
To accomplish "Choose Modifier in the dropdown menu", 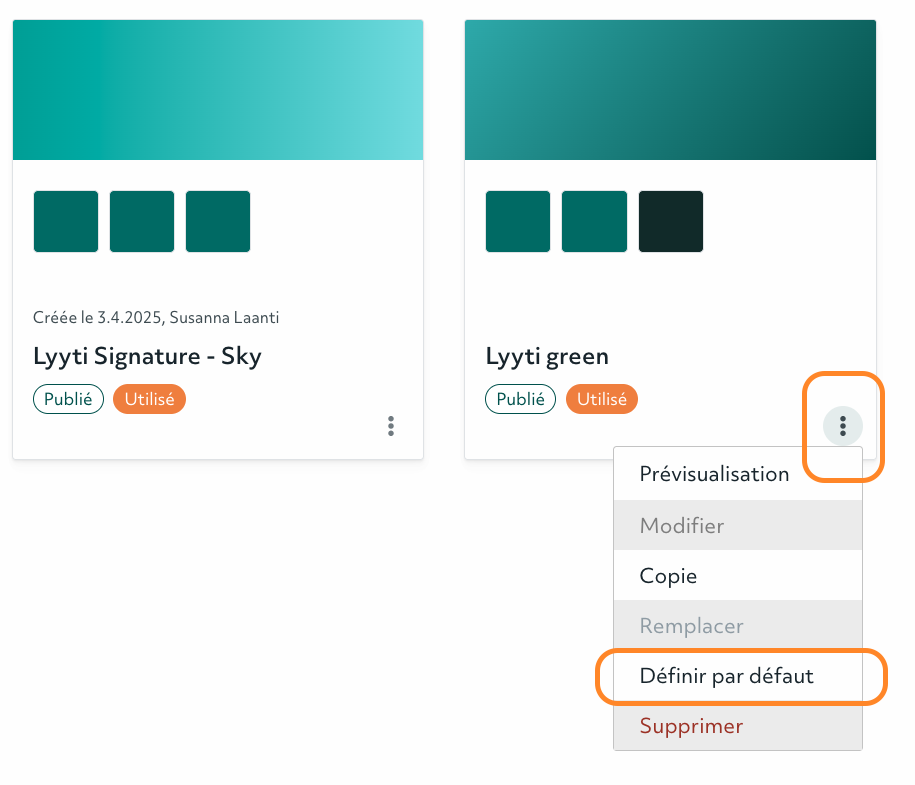I will point(682,525).
